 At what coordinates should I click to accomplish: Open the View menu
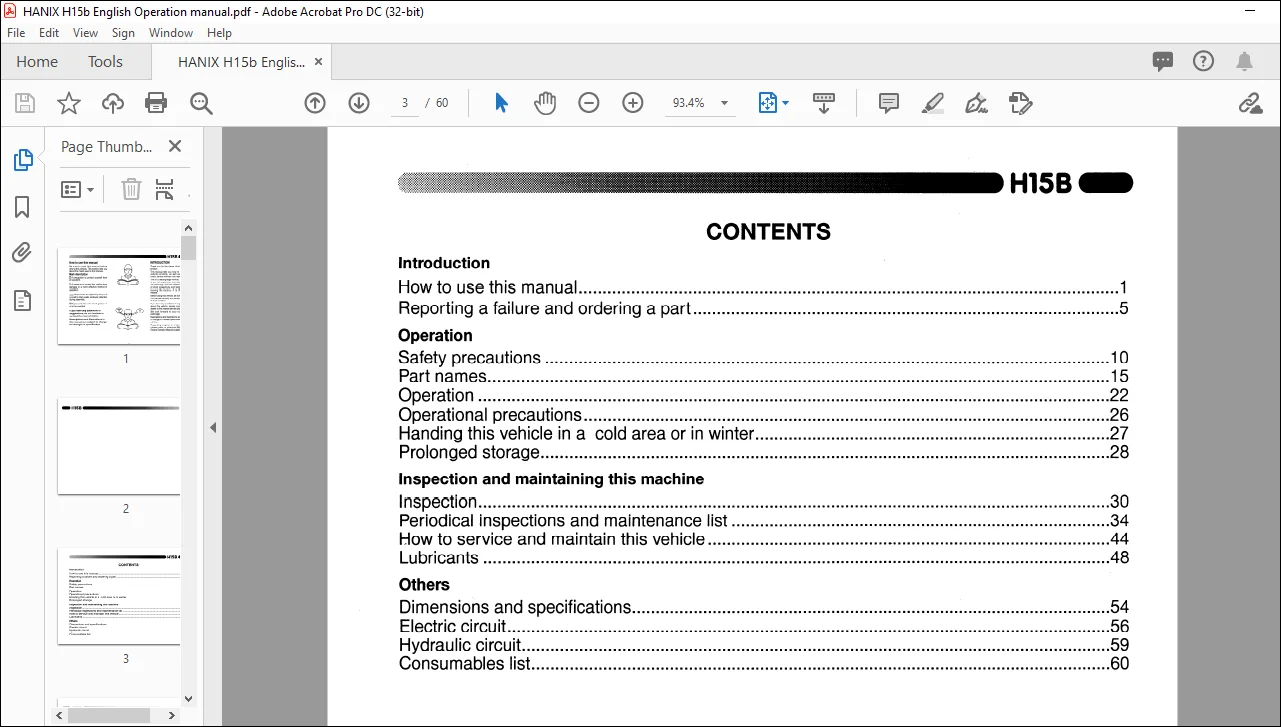pyautogui.click(x=85, y=33)
